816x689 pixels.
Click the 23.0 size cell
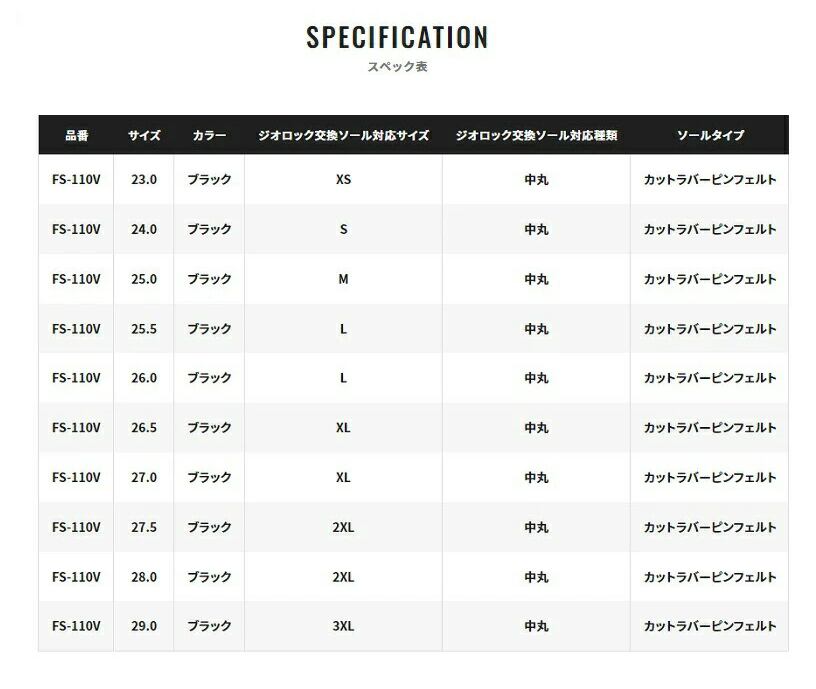pos(144,180)
